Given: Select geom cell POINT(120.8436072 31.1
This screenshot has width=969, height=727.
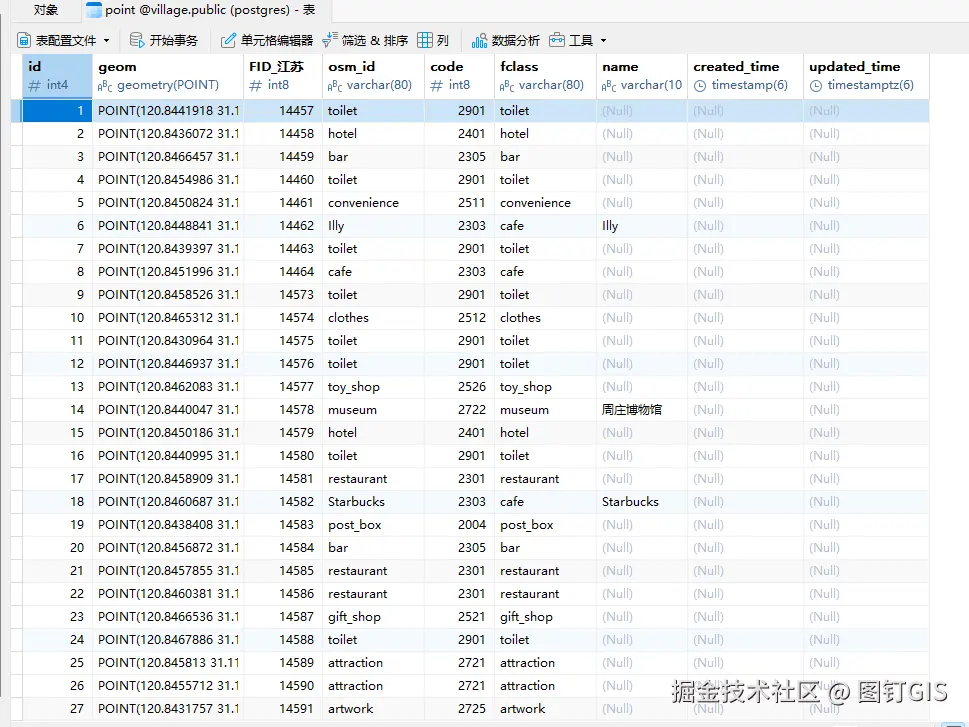Looking at the screenshot, I should pyautogui.click(x=167, y=134).
